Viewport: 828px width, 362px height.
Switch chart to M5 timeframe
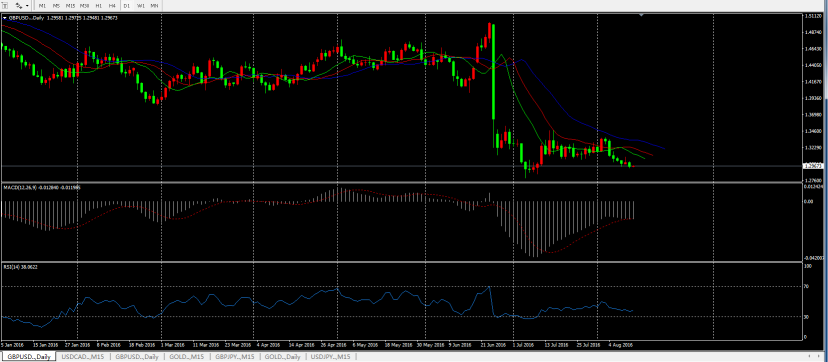(x=56, y=5)
